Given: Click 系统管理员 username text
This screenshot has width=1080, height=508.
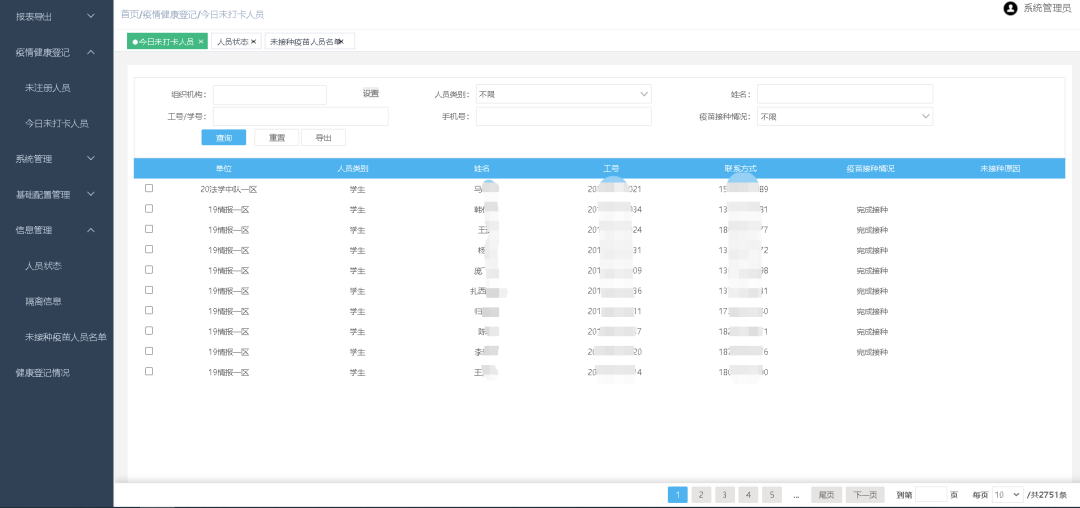Looking at the screenshot, I should click(1047, 8).
